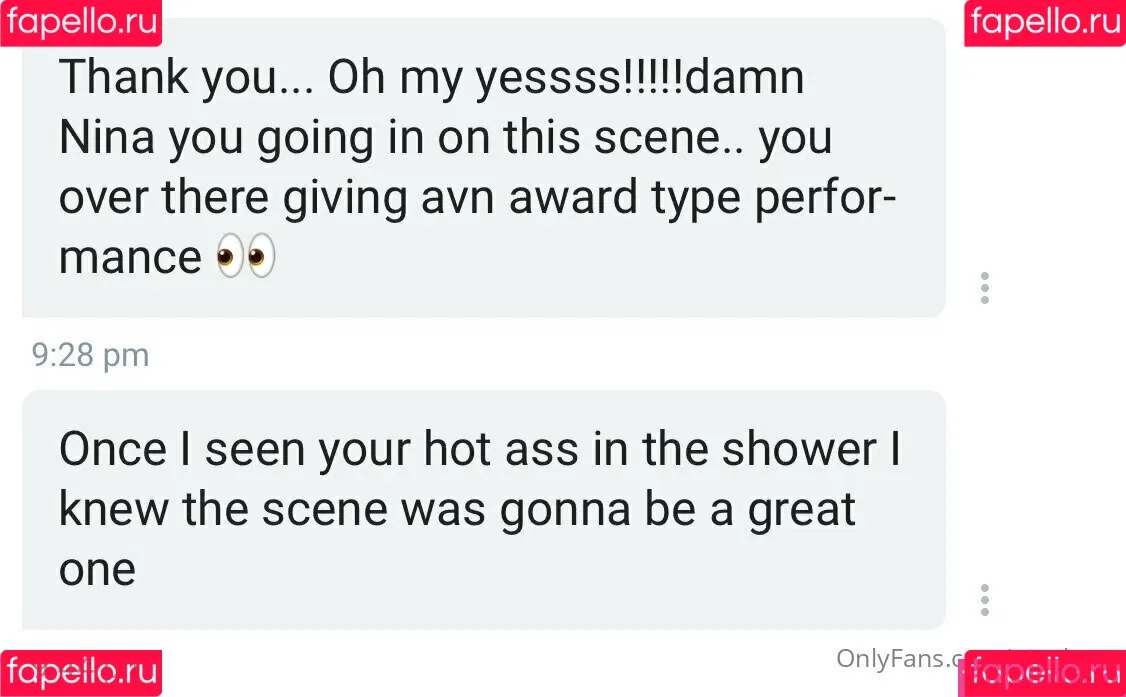Screen dimensions: 1126x697
Task: Click the 'knew the scene was gonna' line
Action: point(344,510)
